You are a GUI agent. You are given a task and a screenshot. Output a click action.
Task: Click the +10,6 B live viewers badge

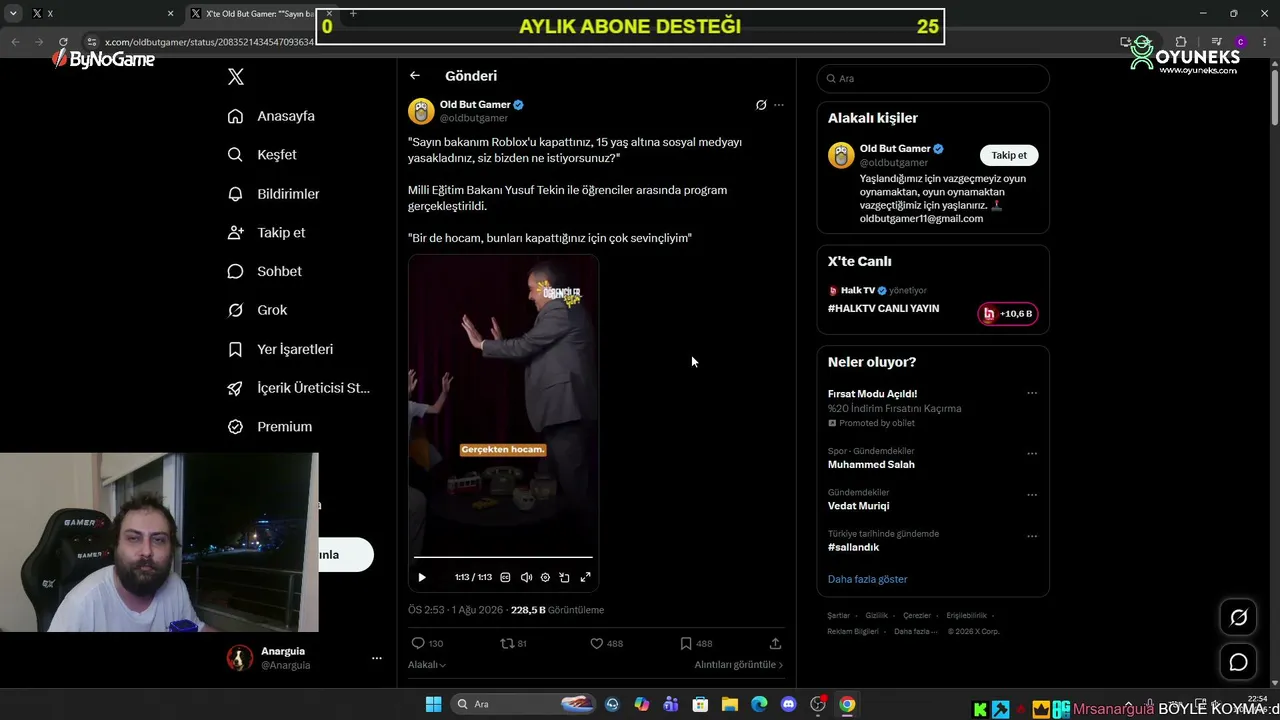(1008, 314)
